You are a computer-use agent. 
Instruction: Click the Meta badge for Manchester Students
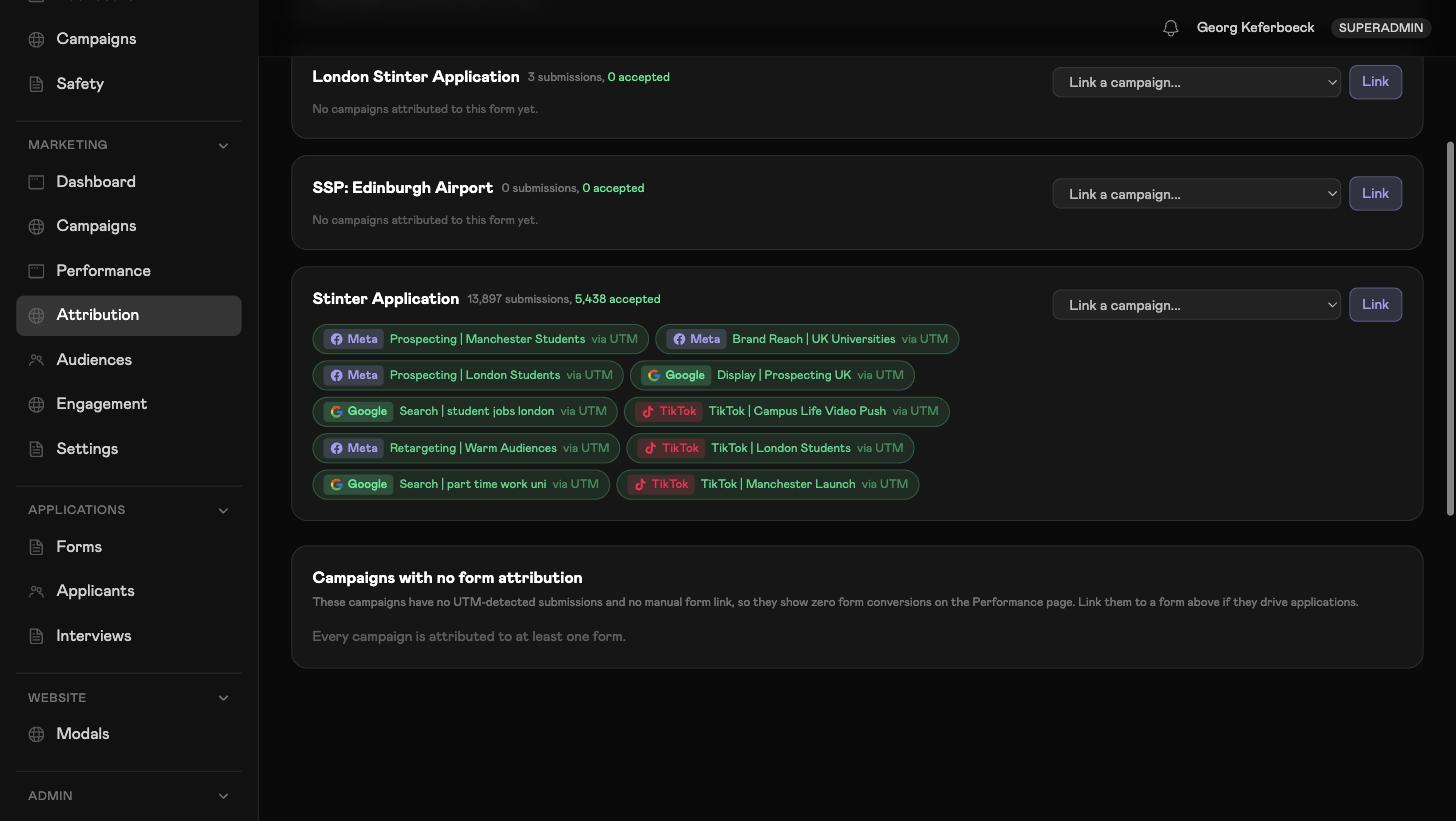(353, 339)
